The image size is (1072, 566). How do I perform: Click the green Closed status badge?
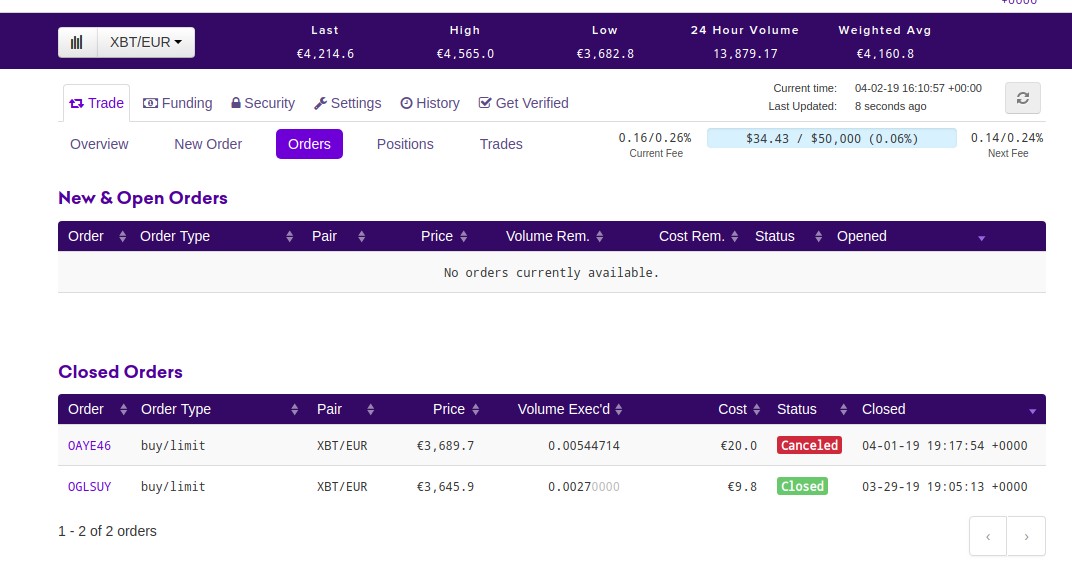pyautogui.click(x=803, y=486)
